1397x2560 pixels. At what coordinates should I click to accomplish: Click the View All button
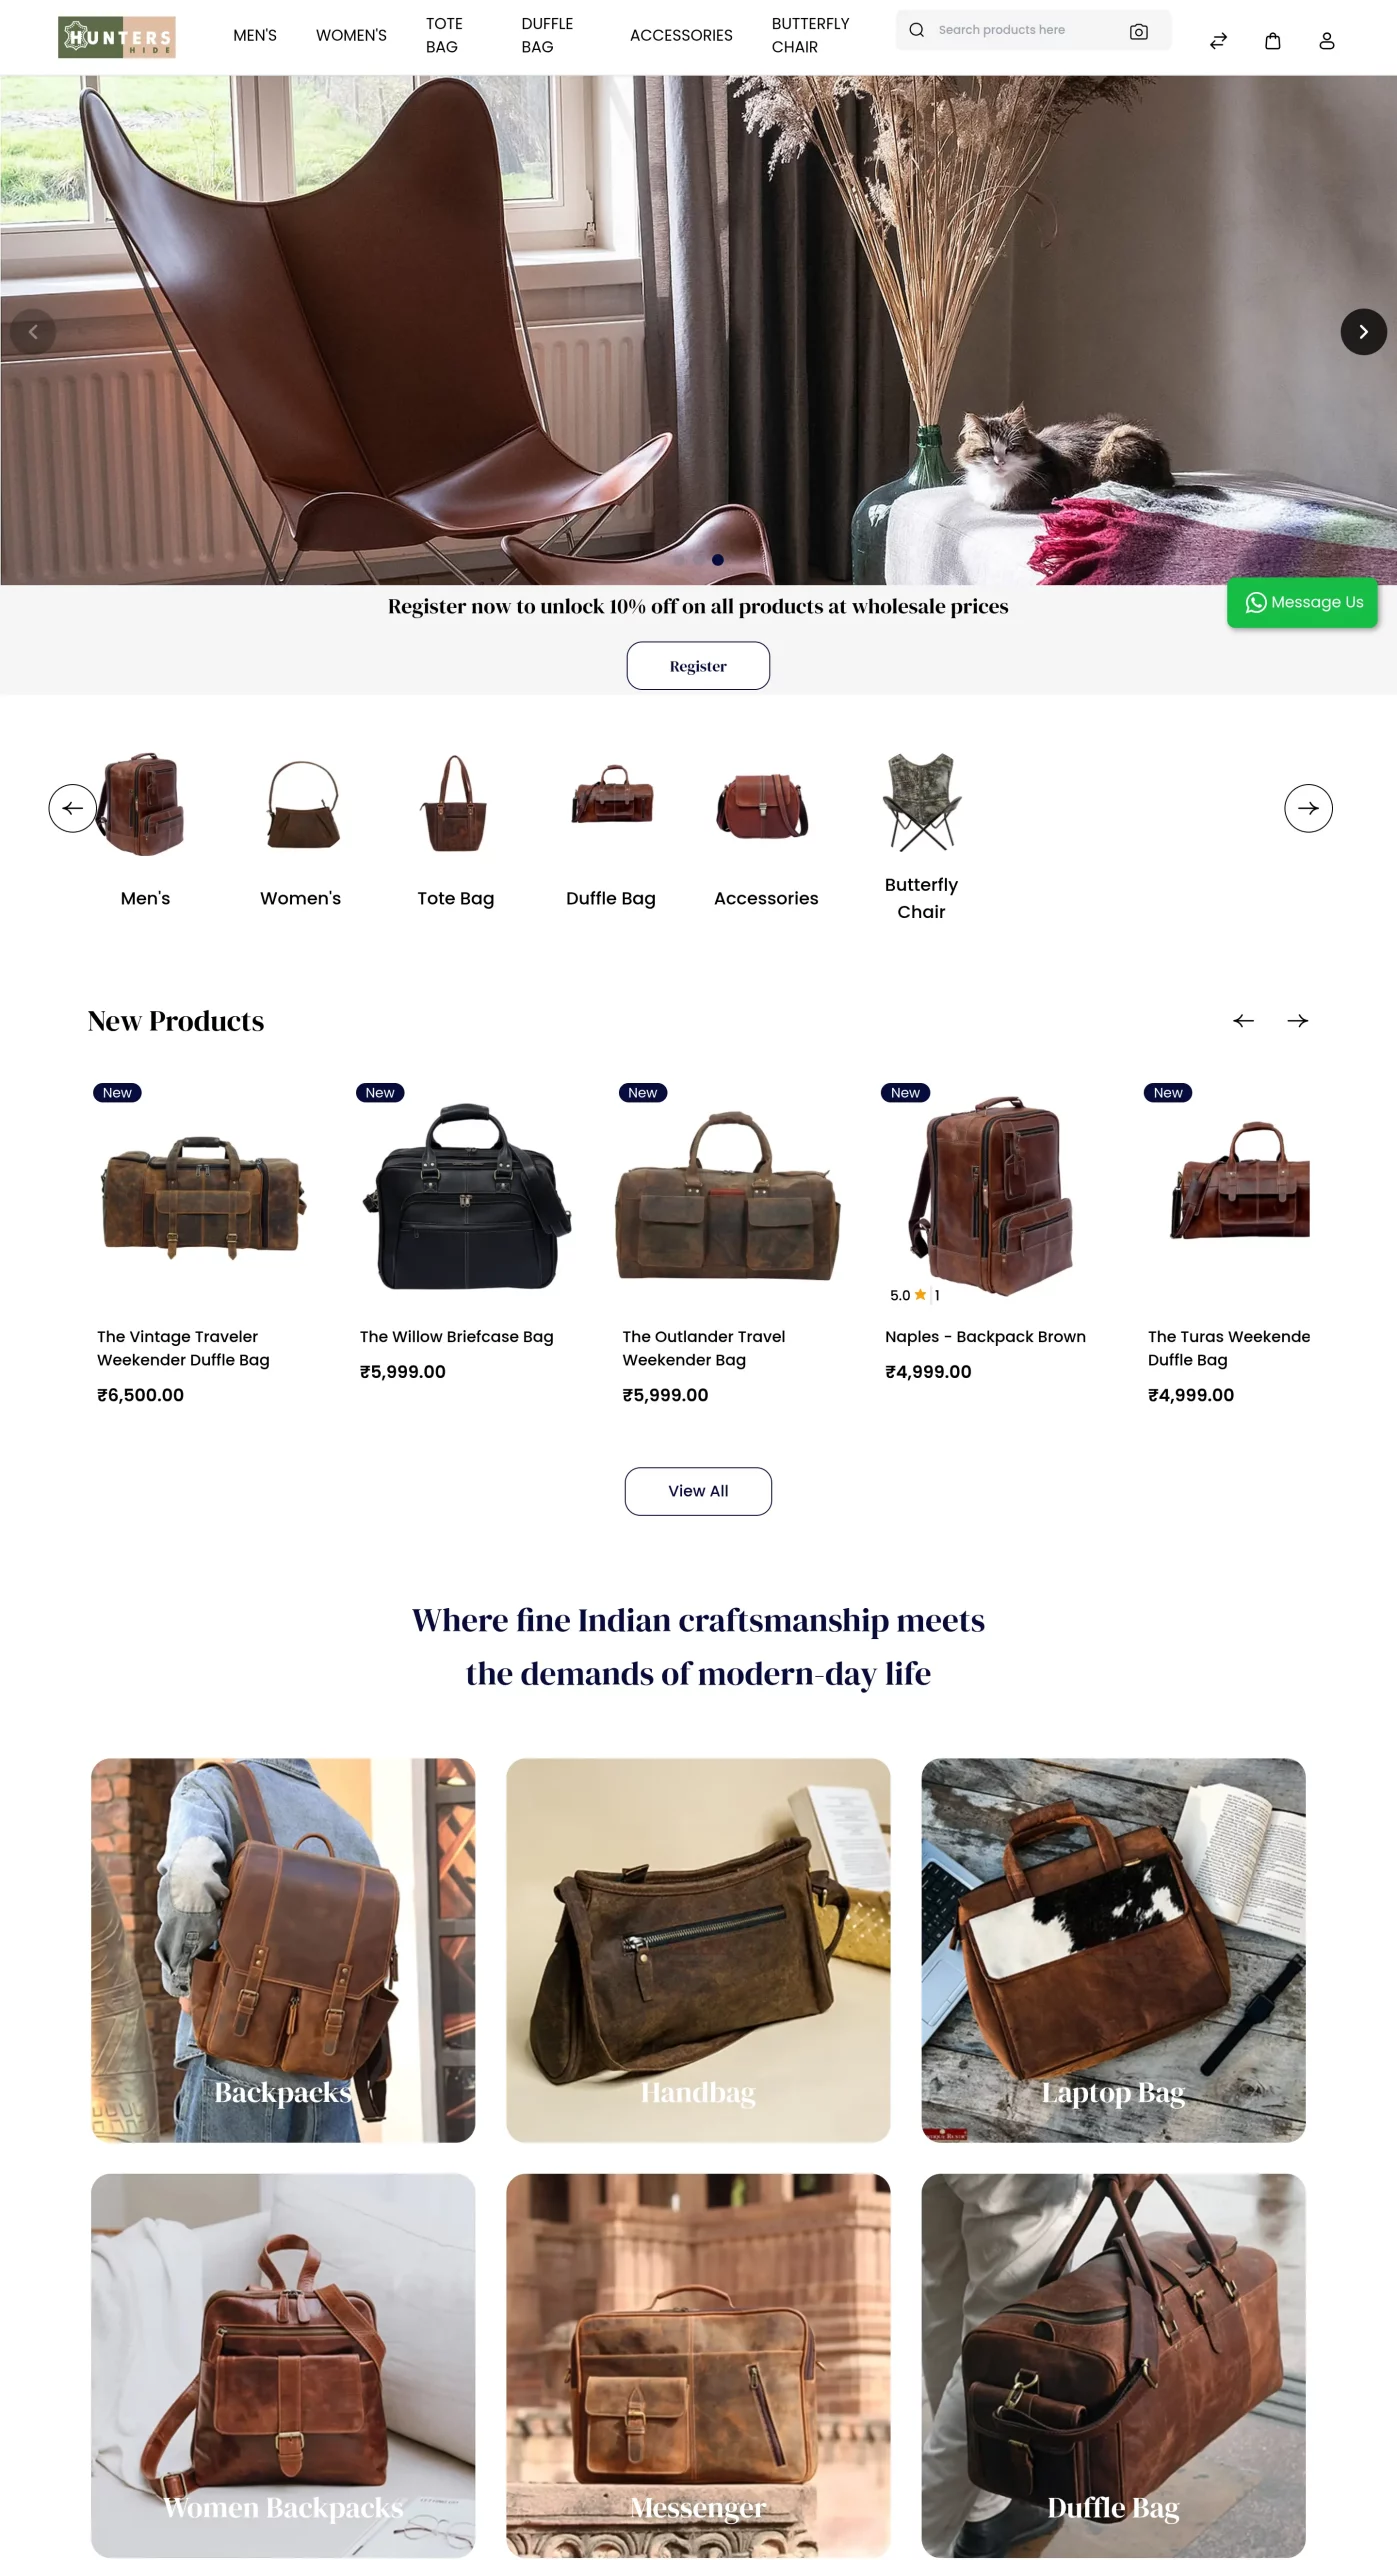click(698, 1491)
